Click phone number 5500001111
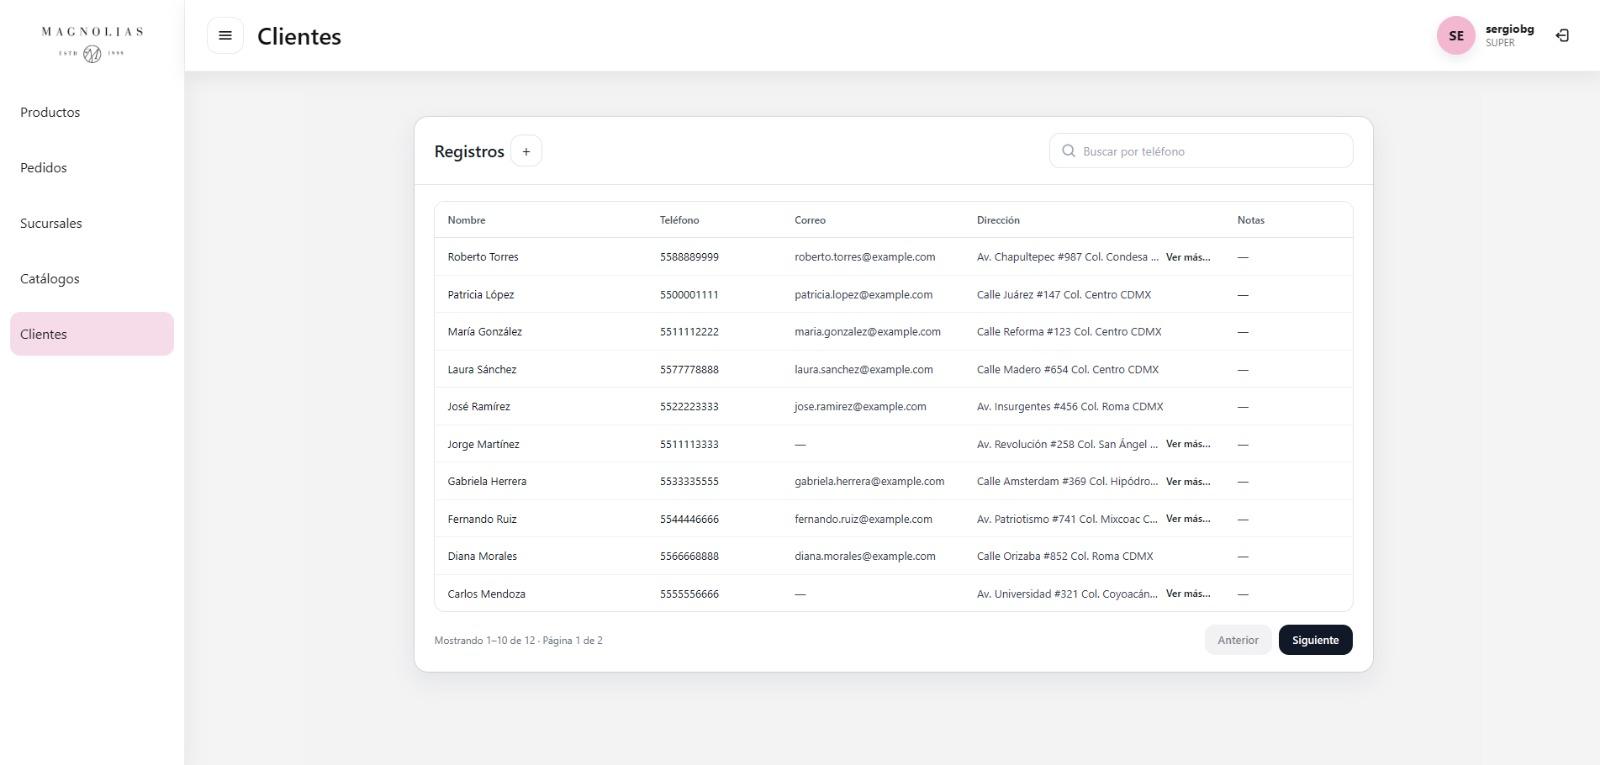The image size is (1600, 765). click(x=689, y=295)
